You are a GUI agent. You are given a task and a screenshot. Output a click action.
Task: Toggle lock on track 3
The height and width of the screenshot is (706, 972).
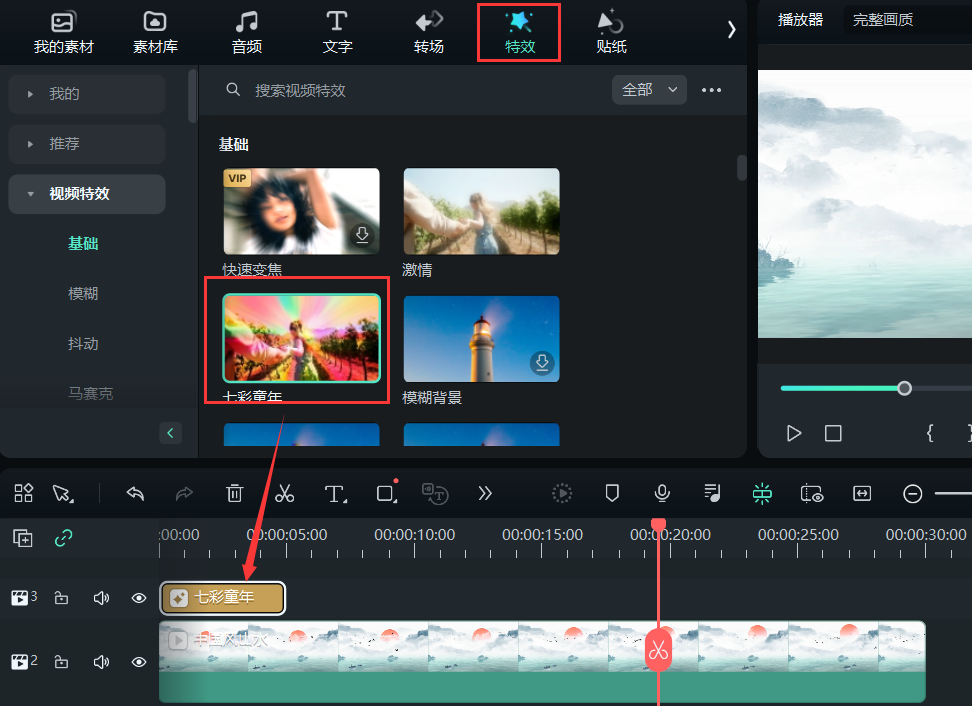pyautogui.click(x=61, y=598)
